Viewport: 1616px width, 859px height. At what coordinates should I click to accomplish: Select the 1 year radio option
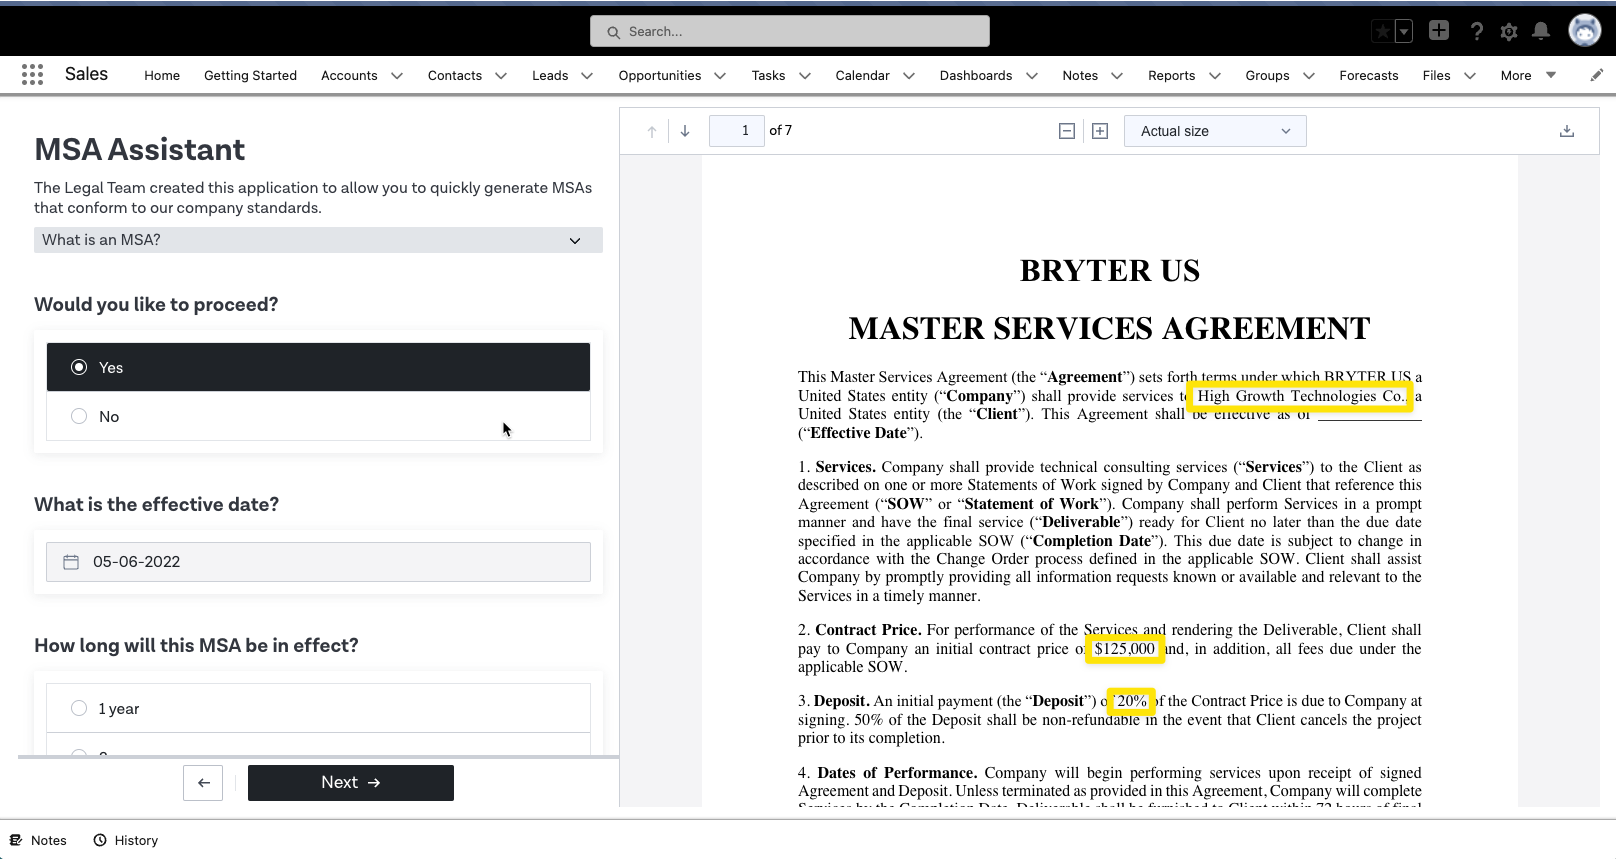(x=318, y=708)
